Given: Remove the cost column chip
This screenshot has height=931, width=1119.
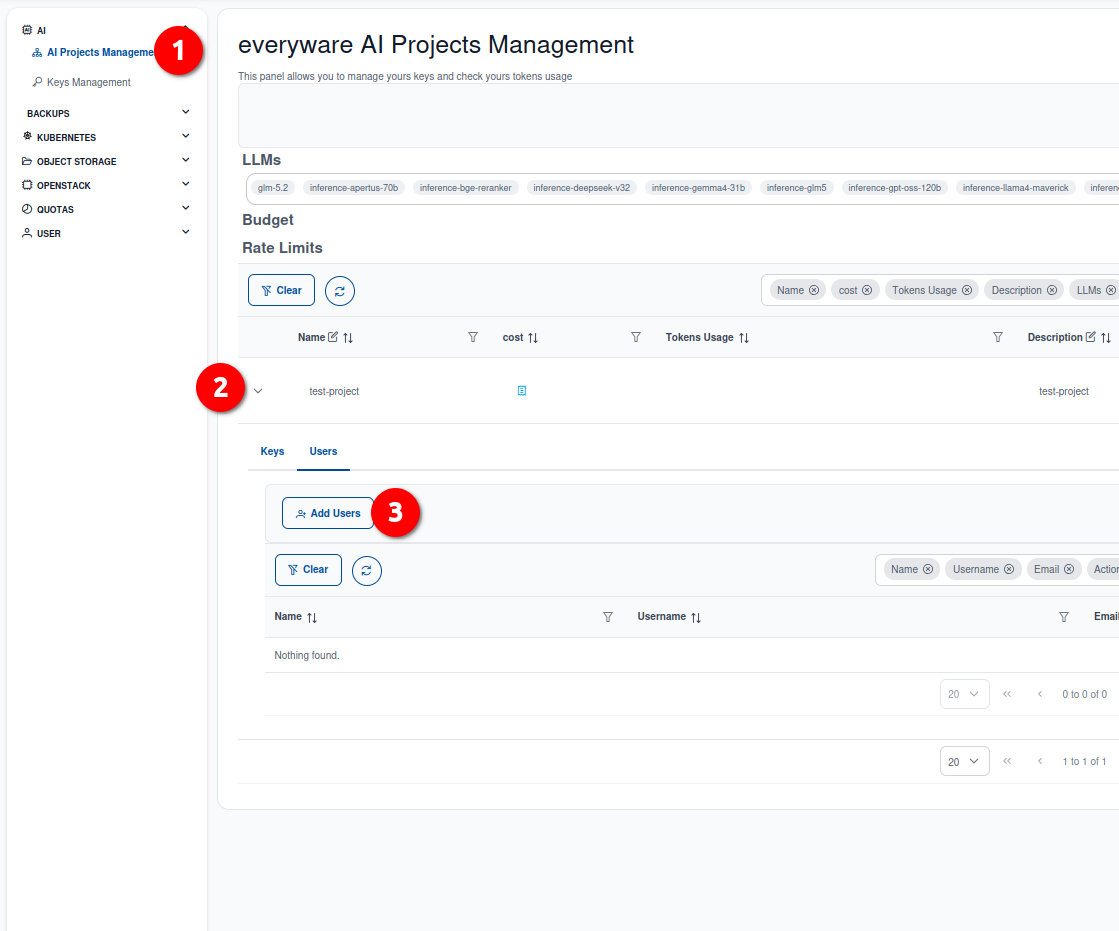Looking at the screenshot, I should click(x=867, y=290).
